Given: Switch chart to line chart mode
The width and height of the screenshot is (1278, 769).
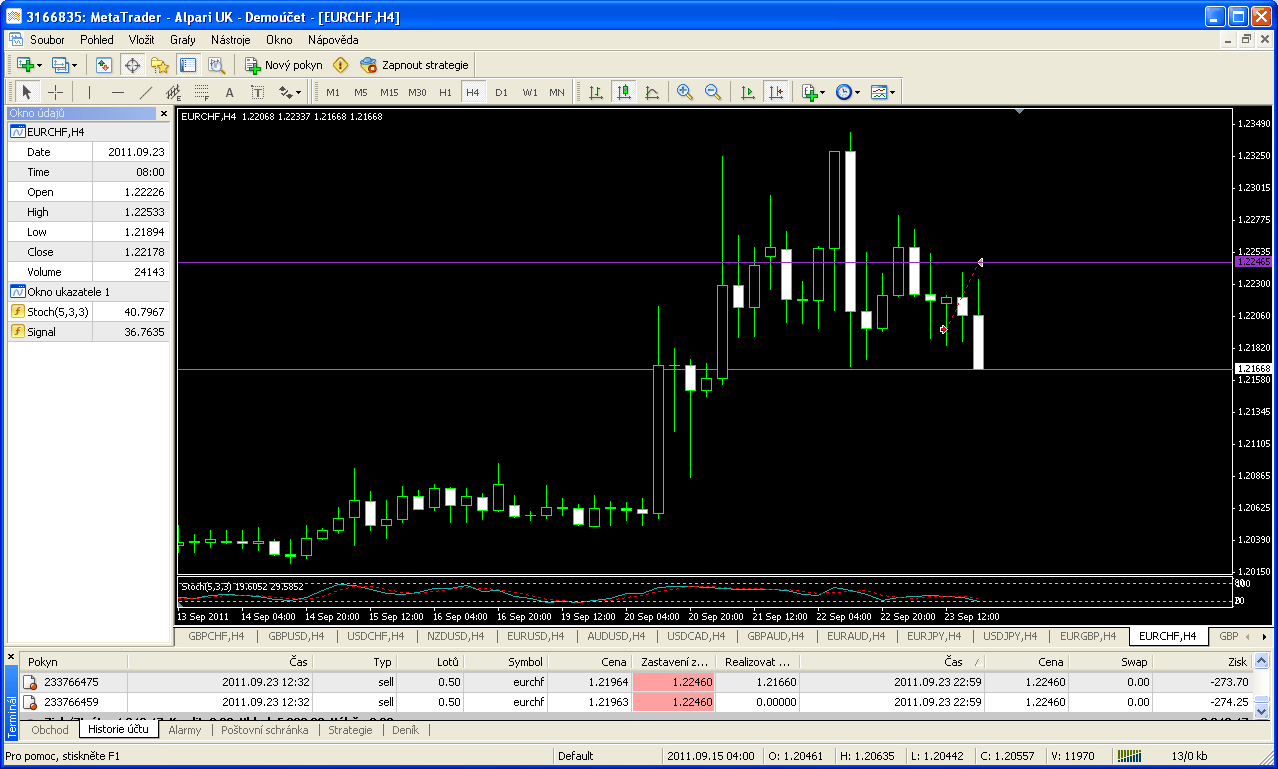Looking at the screenshot, I should pyautogui.click(x=652, y=92).
